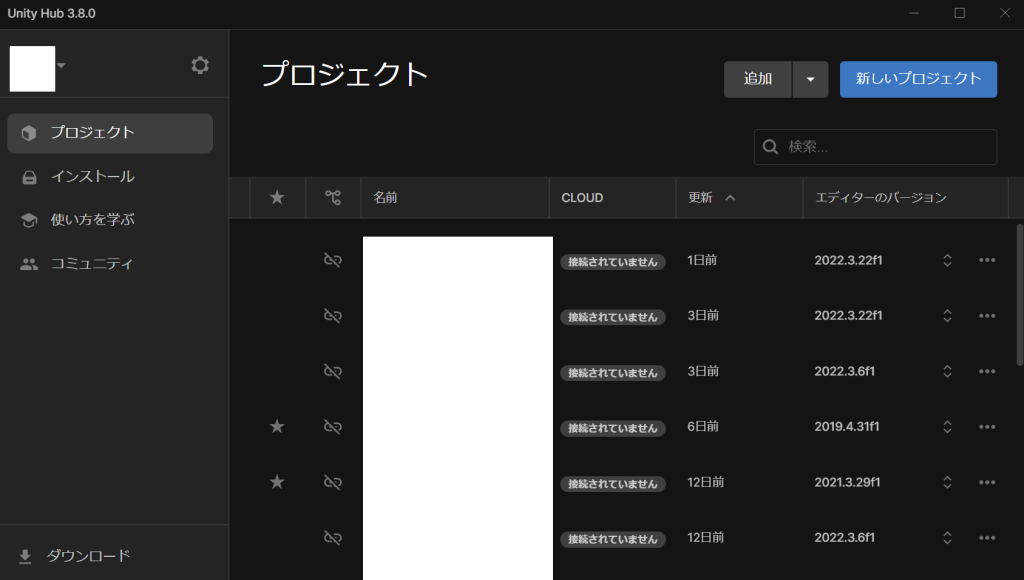Focus the 検索 search input field
The image size is (1024, 580).
tap(885, 147)
